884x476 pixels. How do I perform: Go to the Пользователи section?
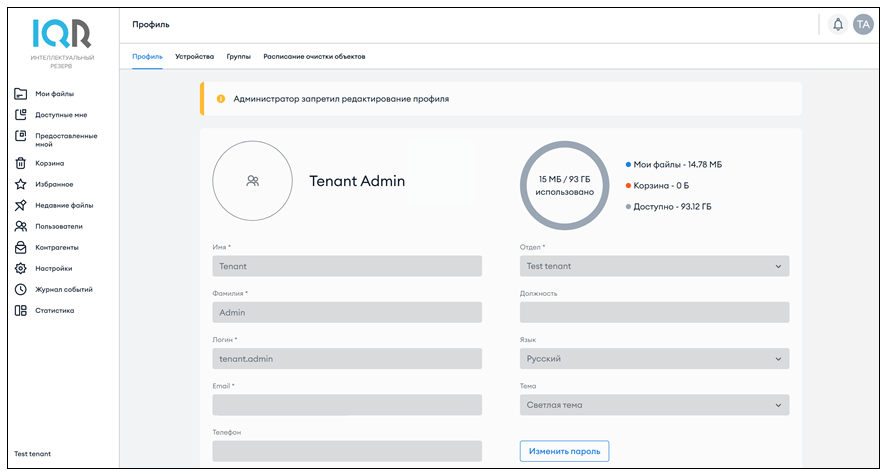coord(59,226)
